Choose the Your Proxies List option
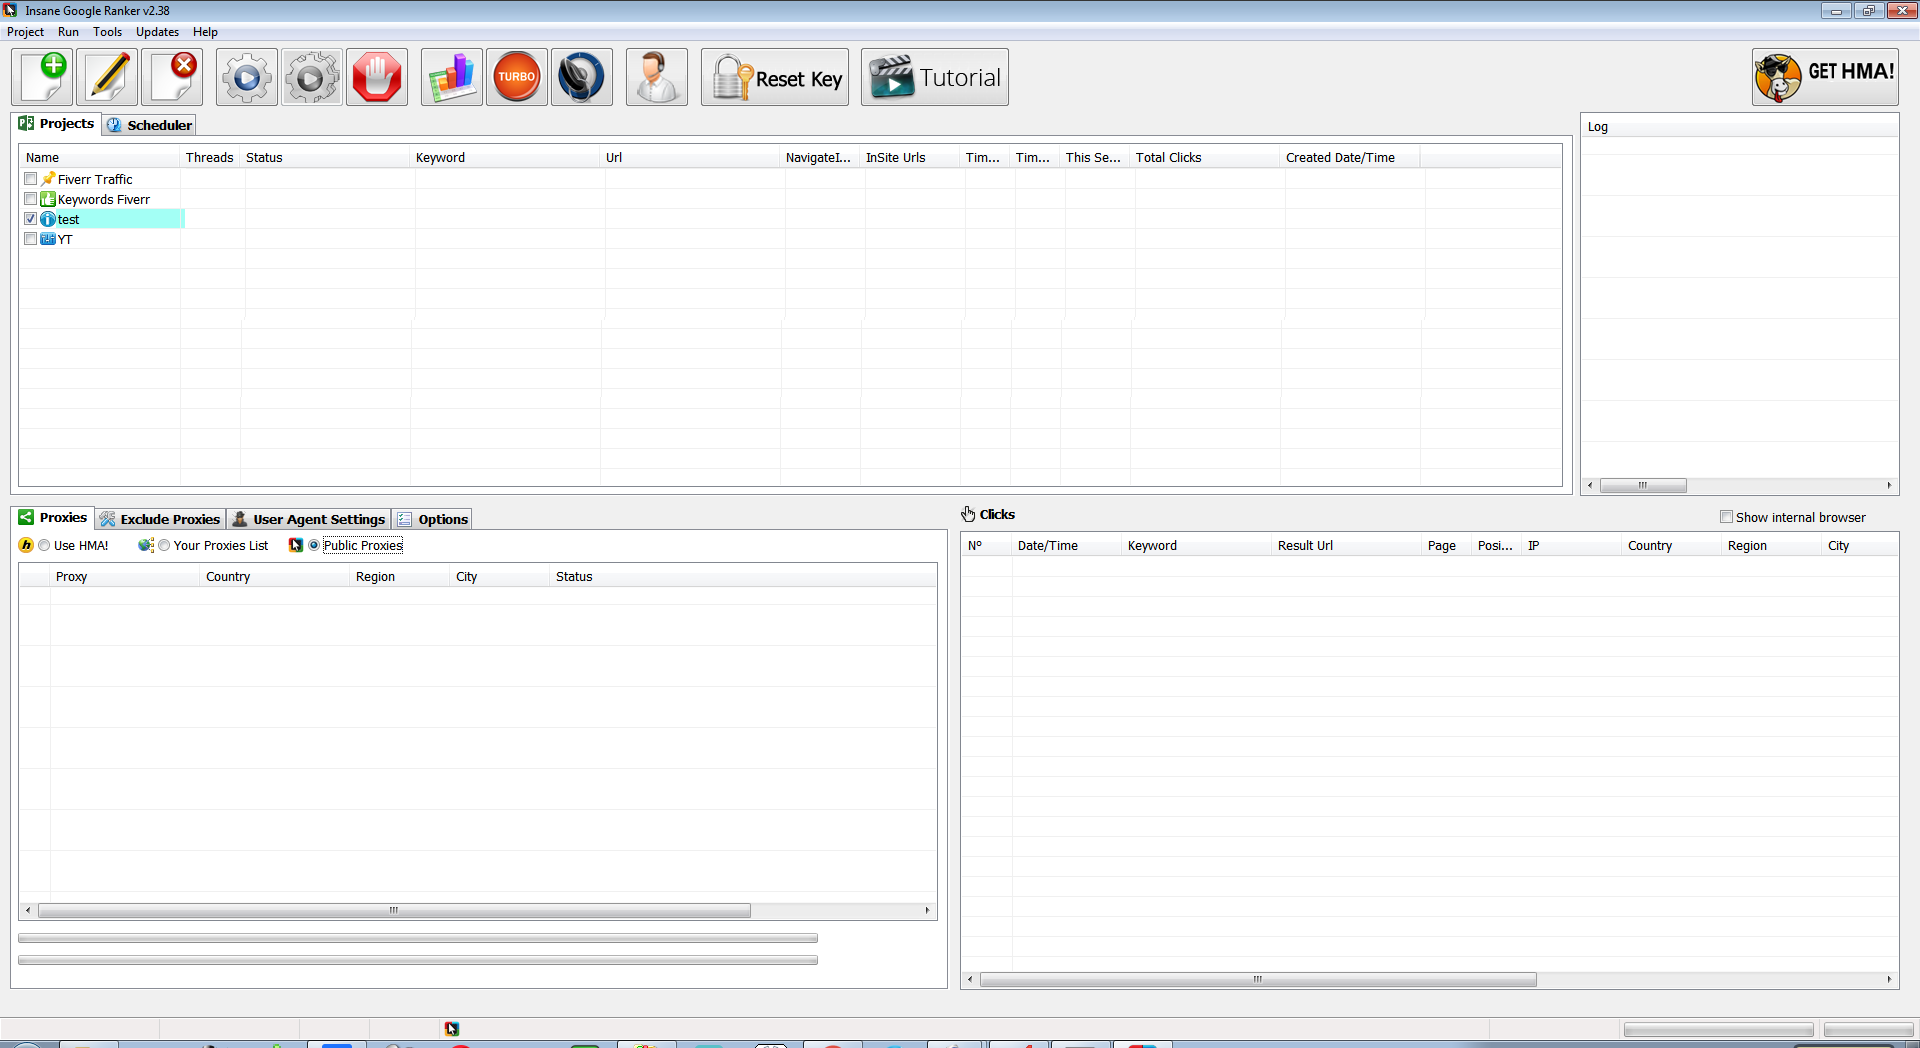The width and height of the screenshot is (1920, 1048). [164, 545]
